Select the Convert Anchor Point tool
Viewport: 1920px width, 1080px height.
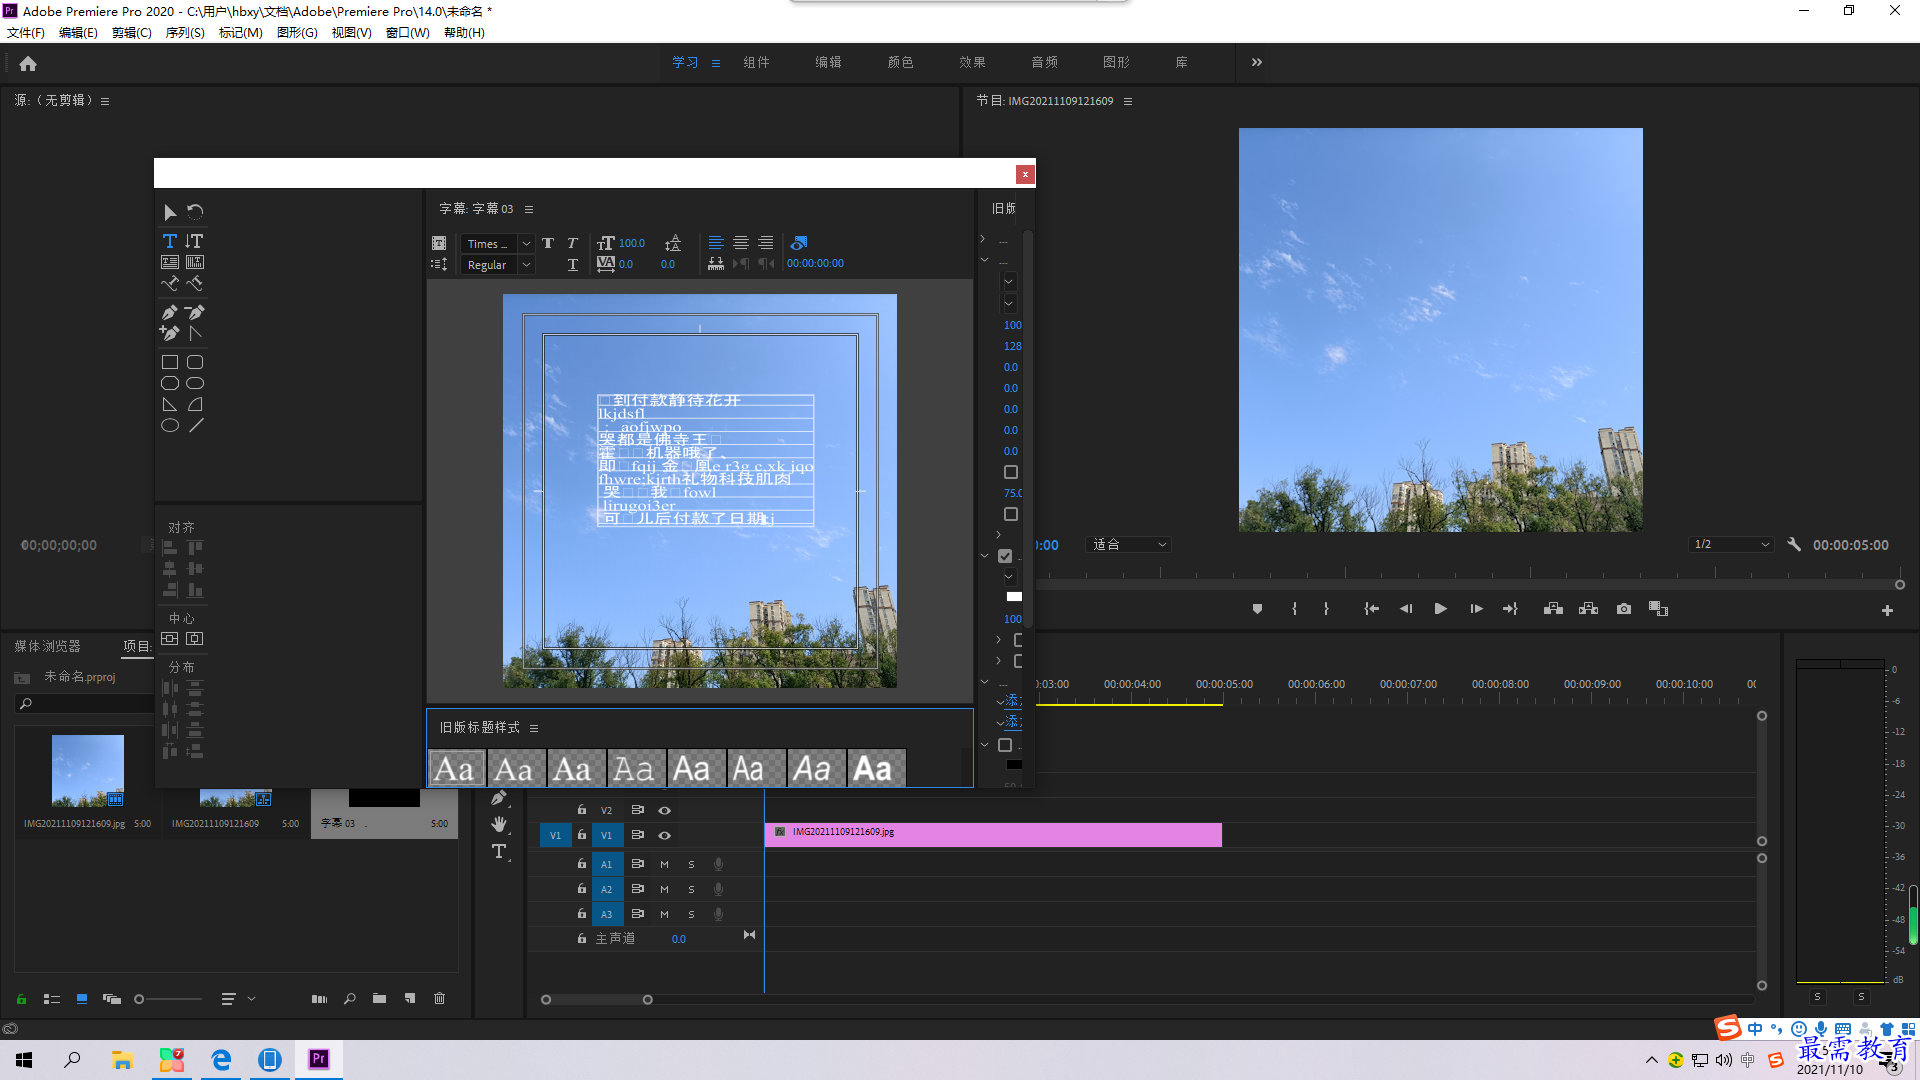(x=195, y=333)
